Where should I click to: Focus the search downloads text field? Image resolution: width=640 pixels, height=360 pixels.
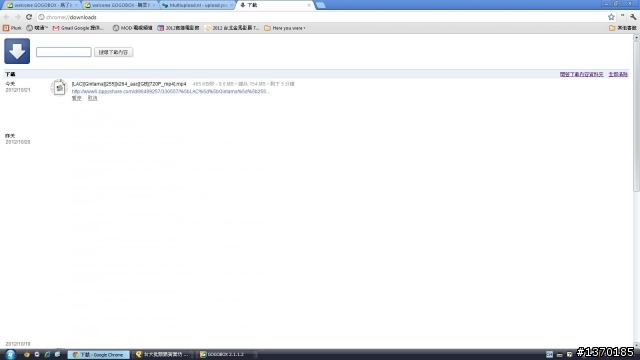pyautogui.click(x=64, y=52)
